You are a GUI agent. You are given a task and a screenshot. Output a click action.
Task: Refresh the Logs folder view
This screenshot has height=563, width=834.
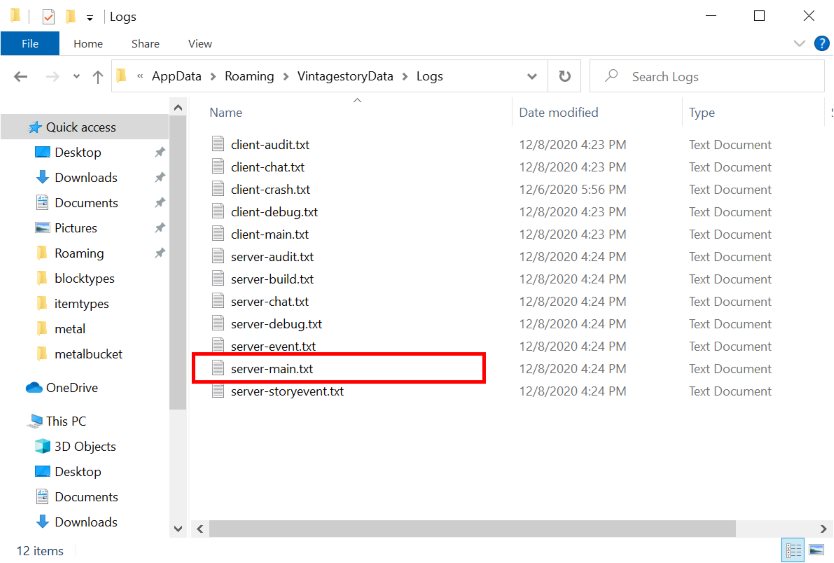tap(565, 77)
